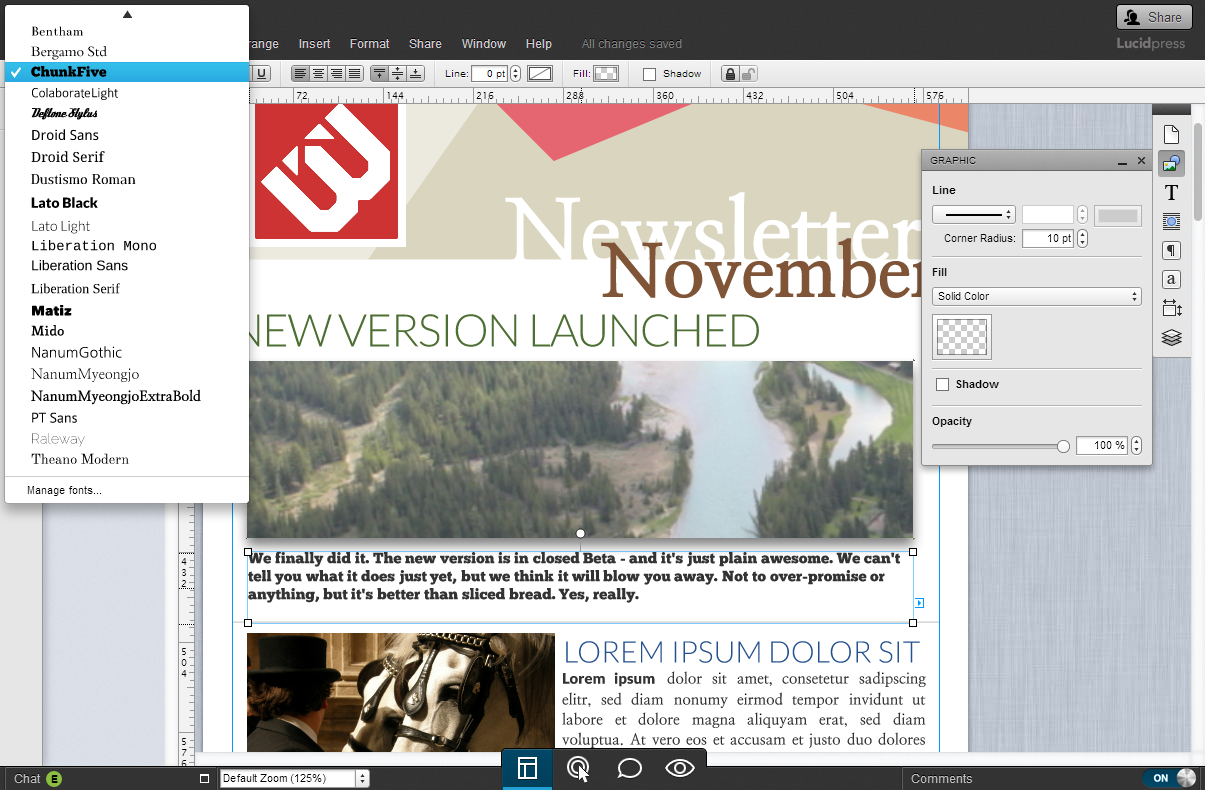
Task: Open the Solid Color fill type dropdown
Action: tap(1037, 296)
